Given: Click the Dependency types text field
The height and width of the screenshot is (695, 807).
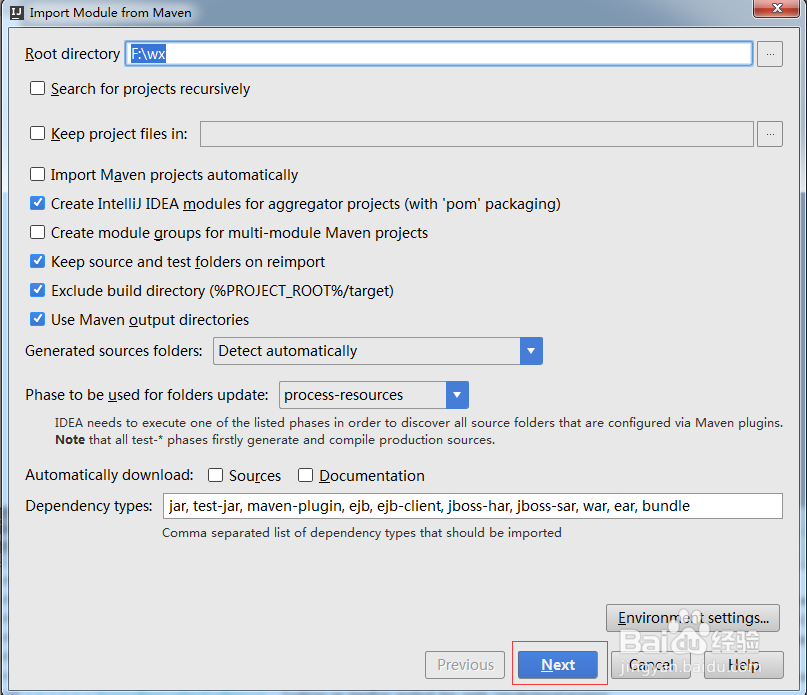Looking at the screenshot, I should (x=472, y=506).
